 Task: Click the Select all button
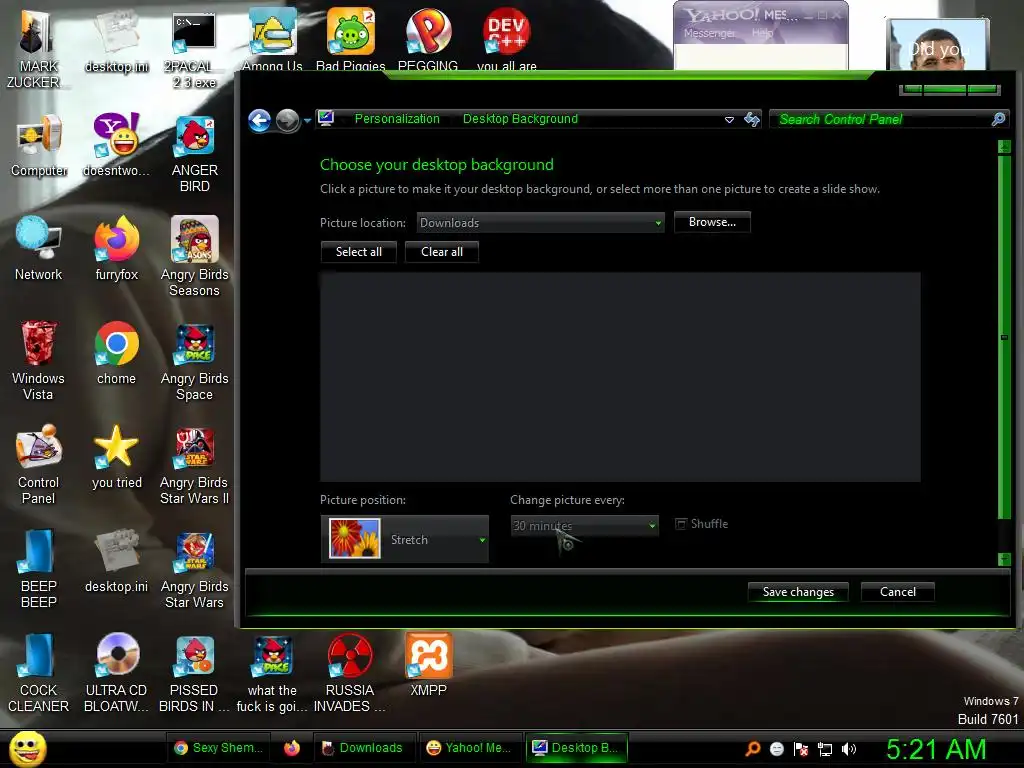pos(359,252)
